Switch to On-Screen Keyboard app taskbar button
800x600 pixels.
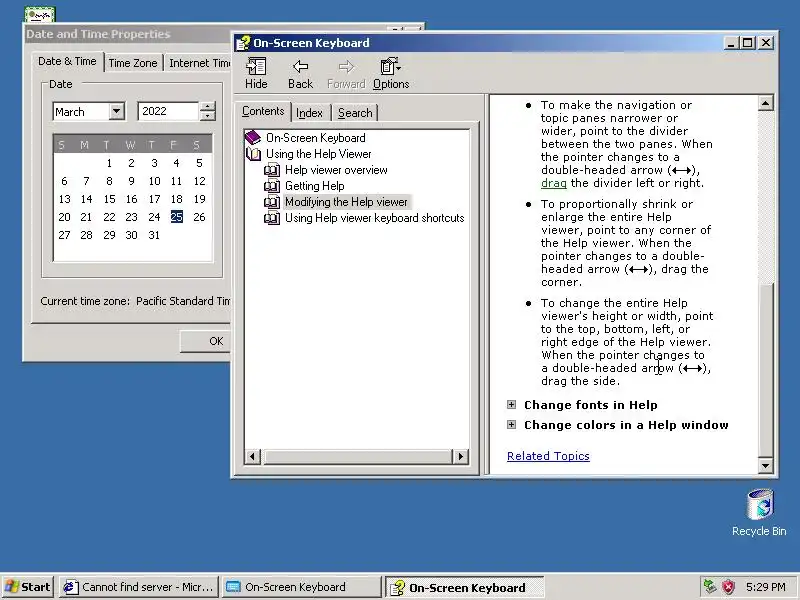(301, 587)
